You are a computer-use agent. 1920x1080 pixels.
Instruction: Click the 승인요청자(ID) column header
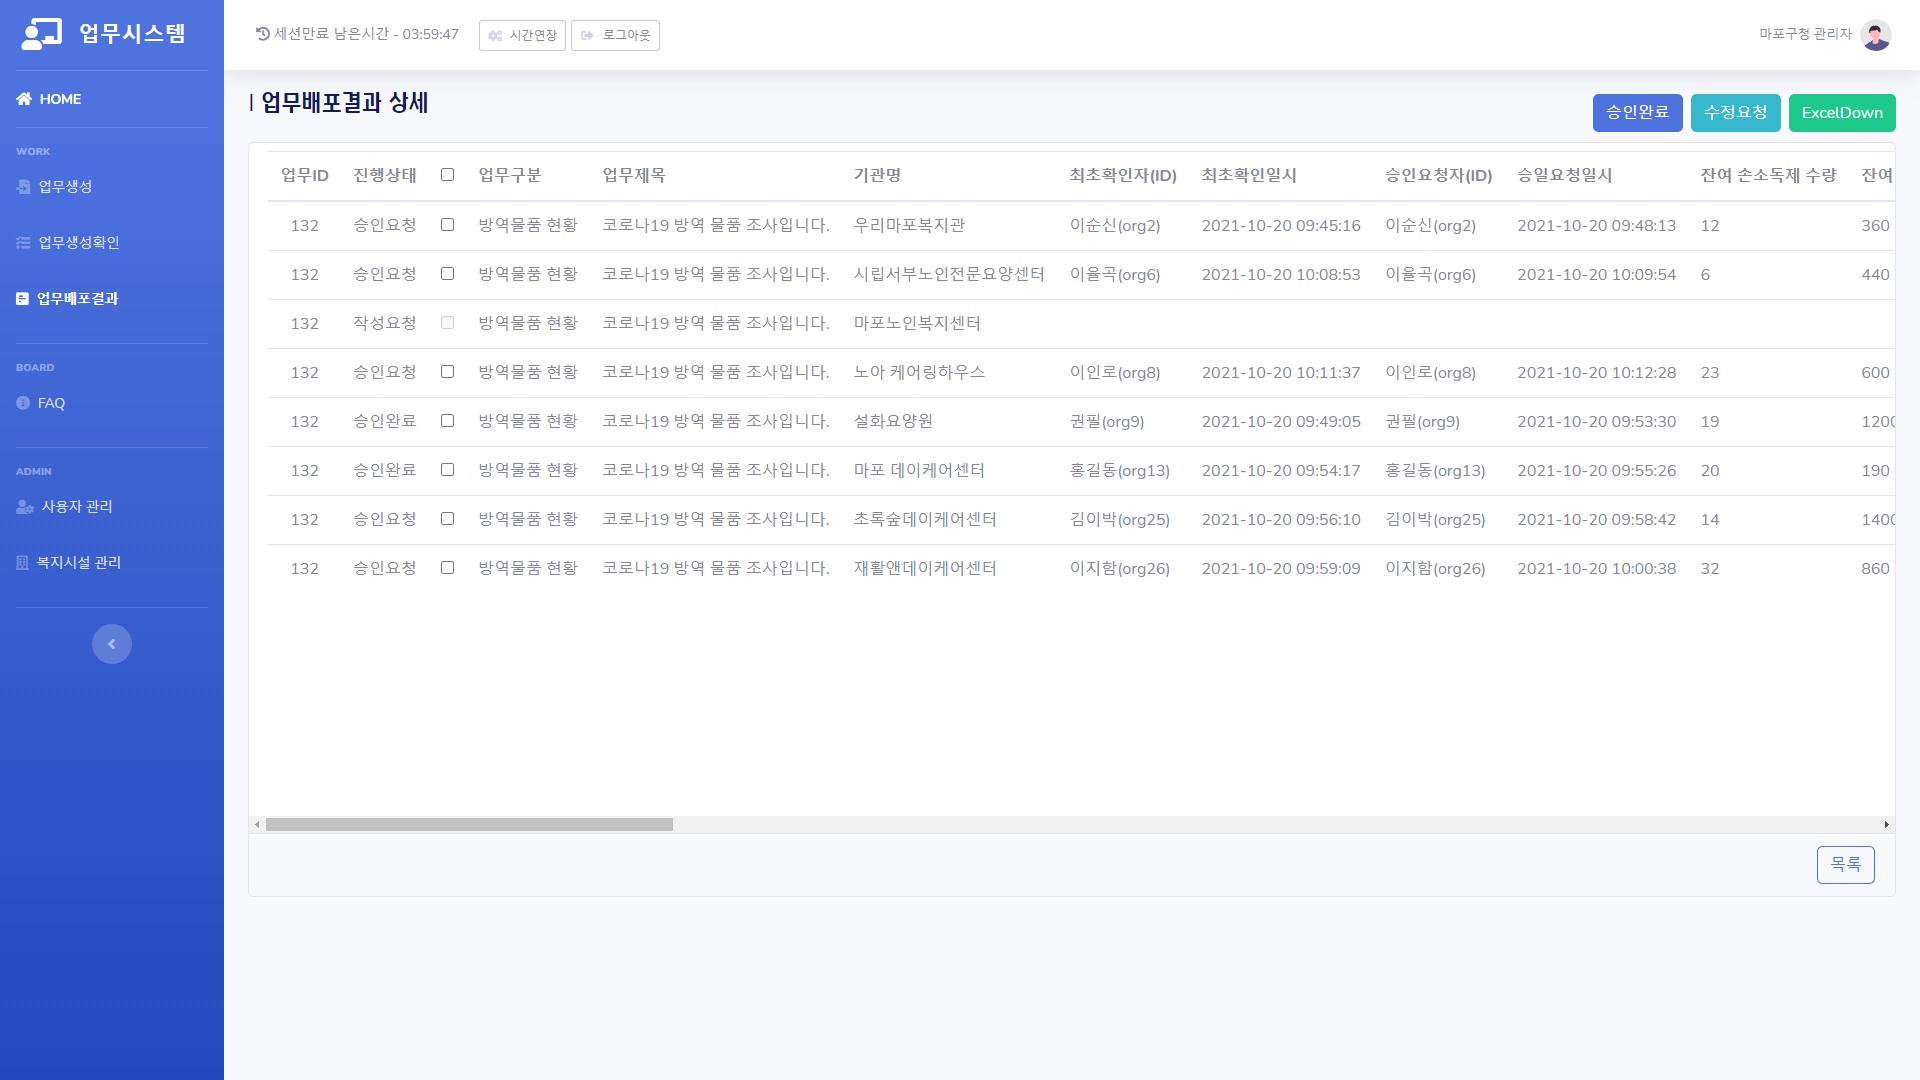[x=1438, y=175]
